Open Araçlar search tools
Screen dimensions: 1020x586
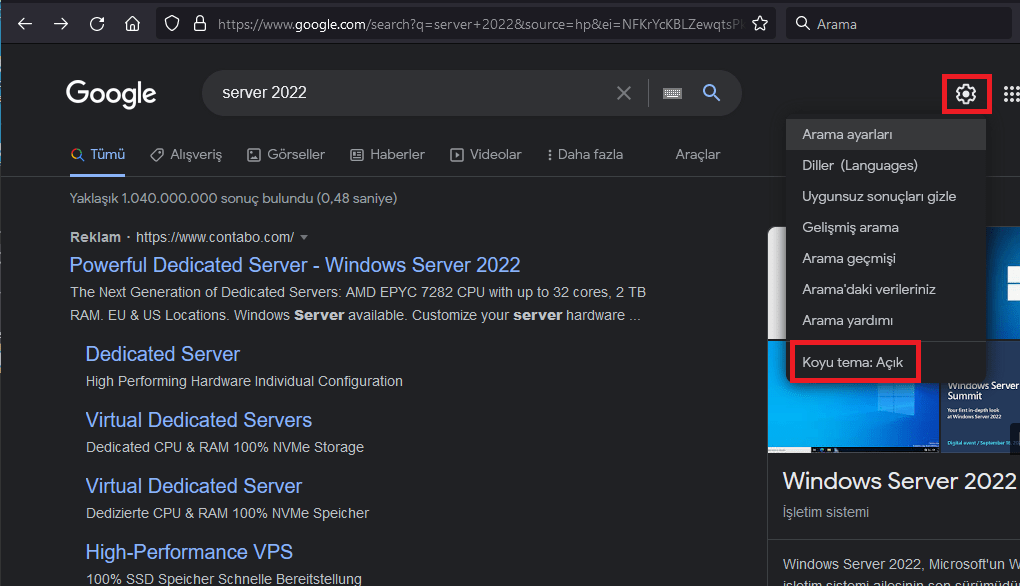(x=697, y=154)
